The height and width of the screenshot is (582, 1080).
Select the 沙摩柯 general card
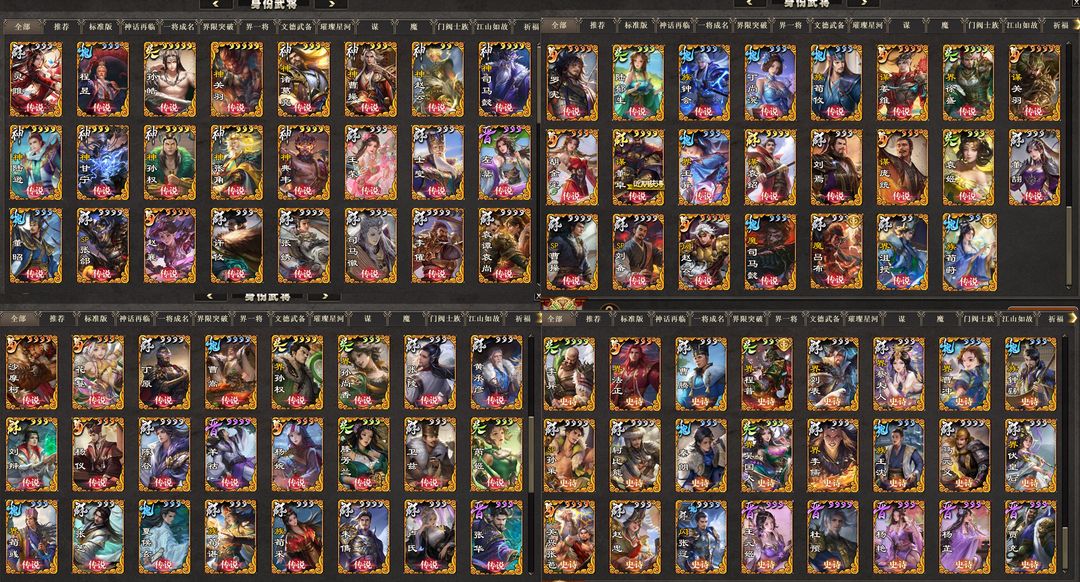click(32, 373)
